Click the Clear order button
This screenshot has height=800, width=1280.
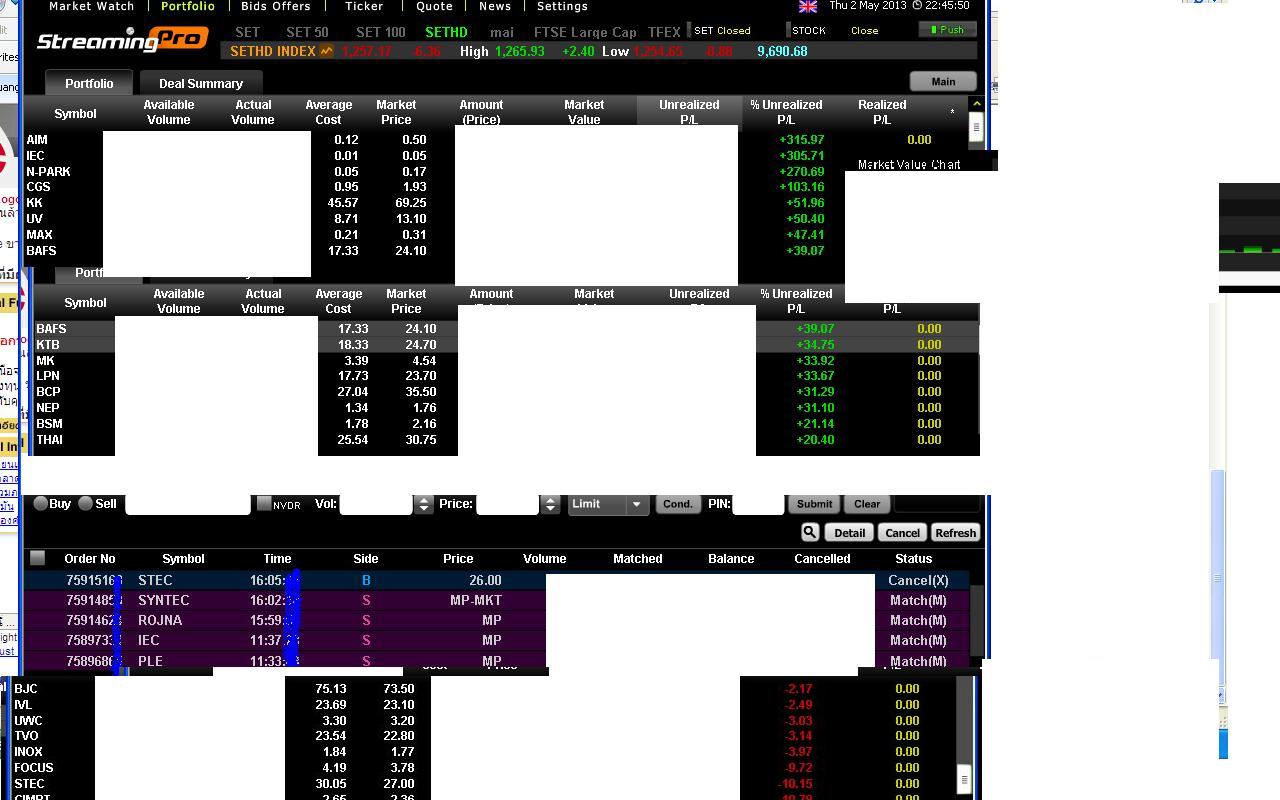(867, 504)
